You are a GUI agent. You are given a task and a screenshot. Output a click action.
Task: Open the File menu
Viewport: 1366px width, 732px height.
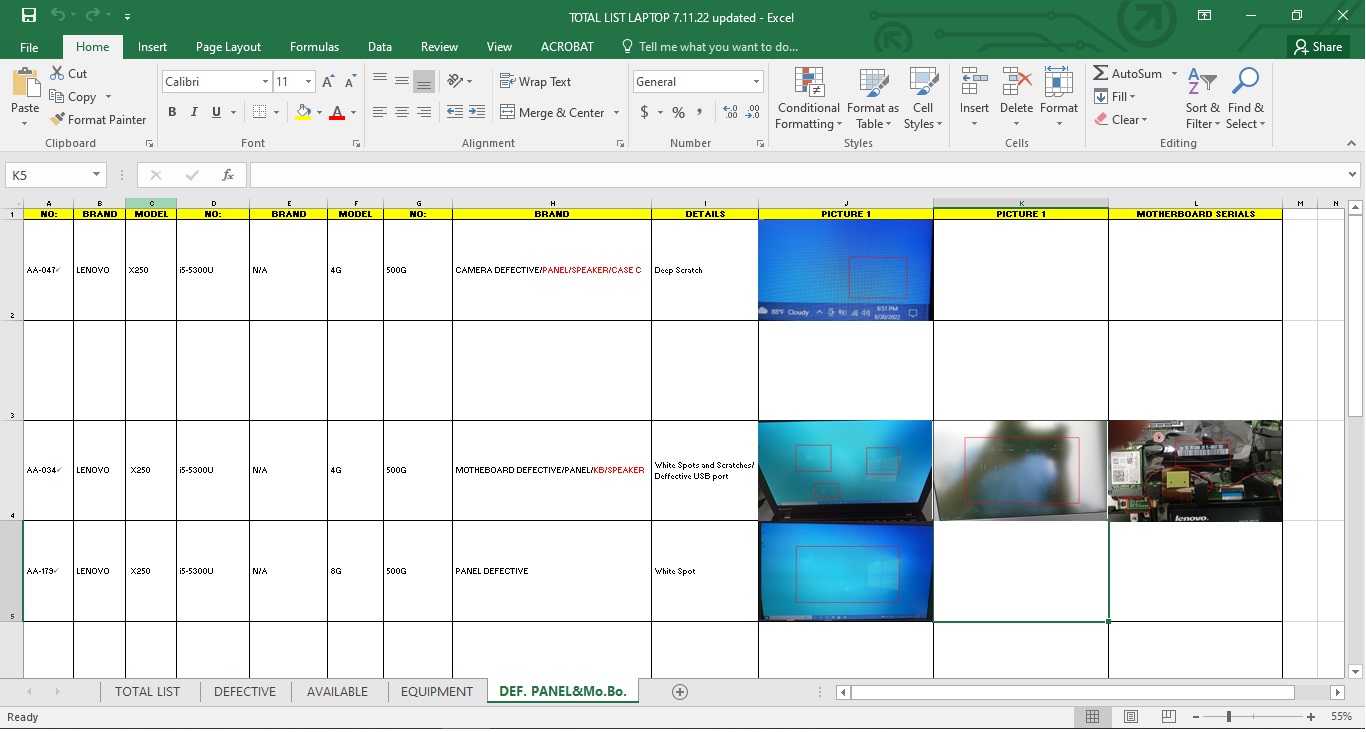pyautogui.click(x=29, y=47)
